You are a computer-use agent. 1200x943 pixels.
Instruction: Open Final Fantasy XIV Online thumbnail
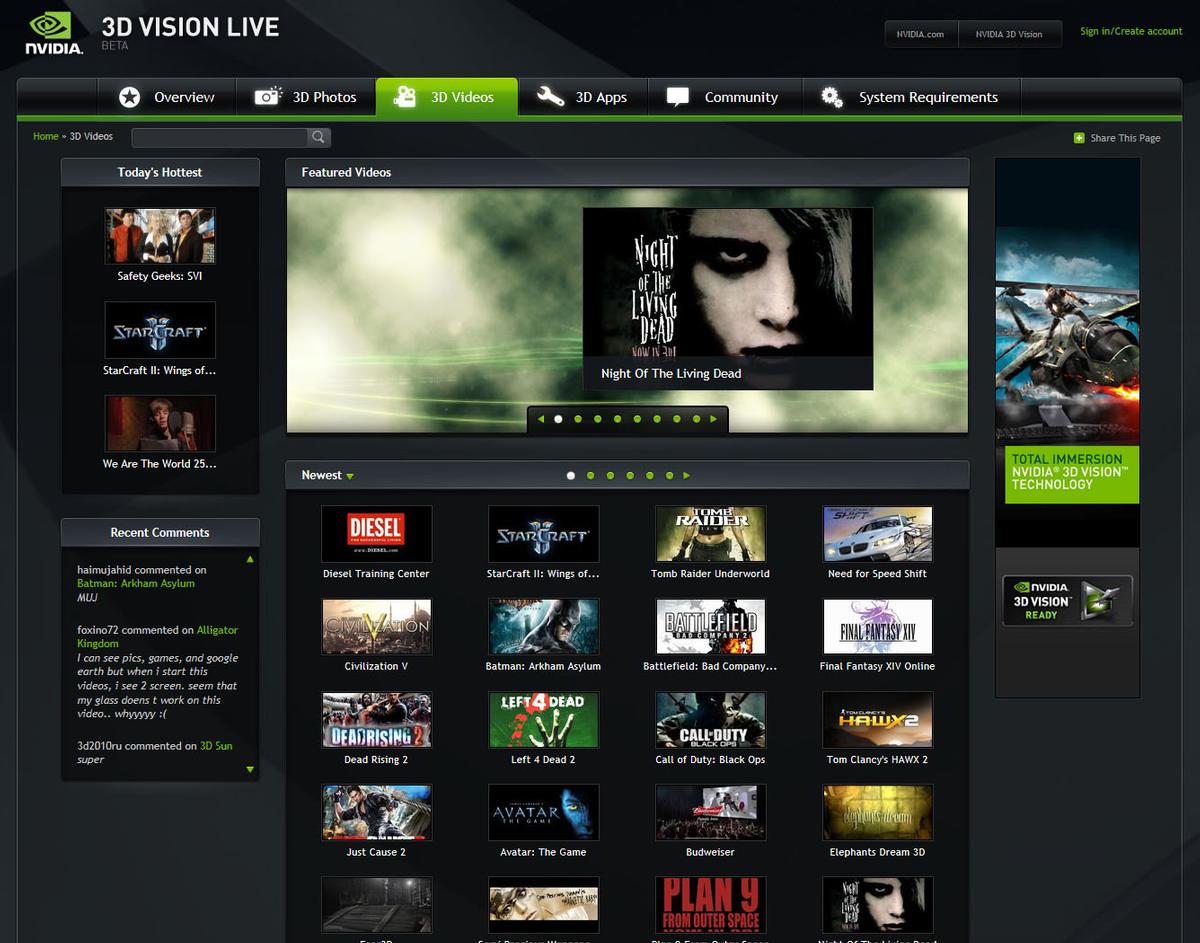878,627
